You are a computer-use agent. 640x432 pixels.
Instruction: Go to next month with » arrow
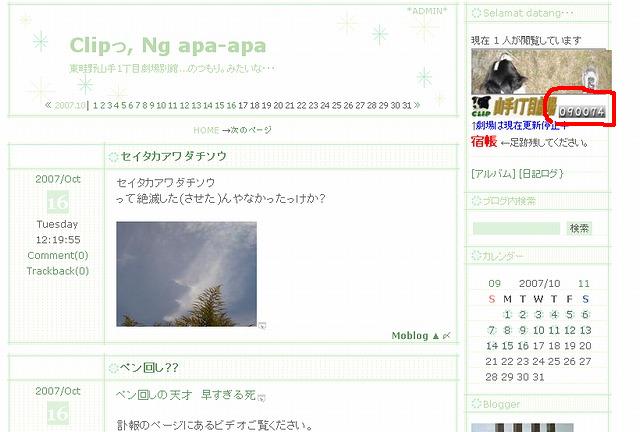tap(417, 105)
